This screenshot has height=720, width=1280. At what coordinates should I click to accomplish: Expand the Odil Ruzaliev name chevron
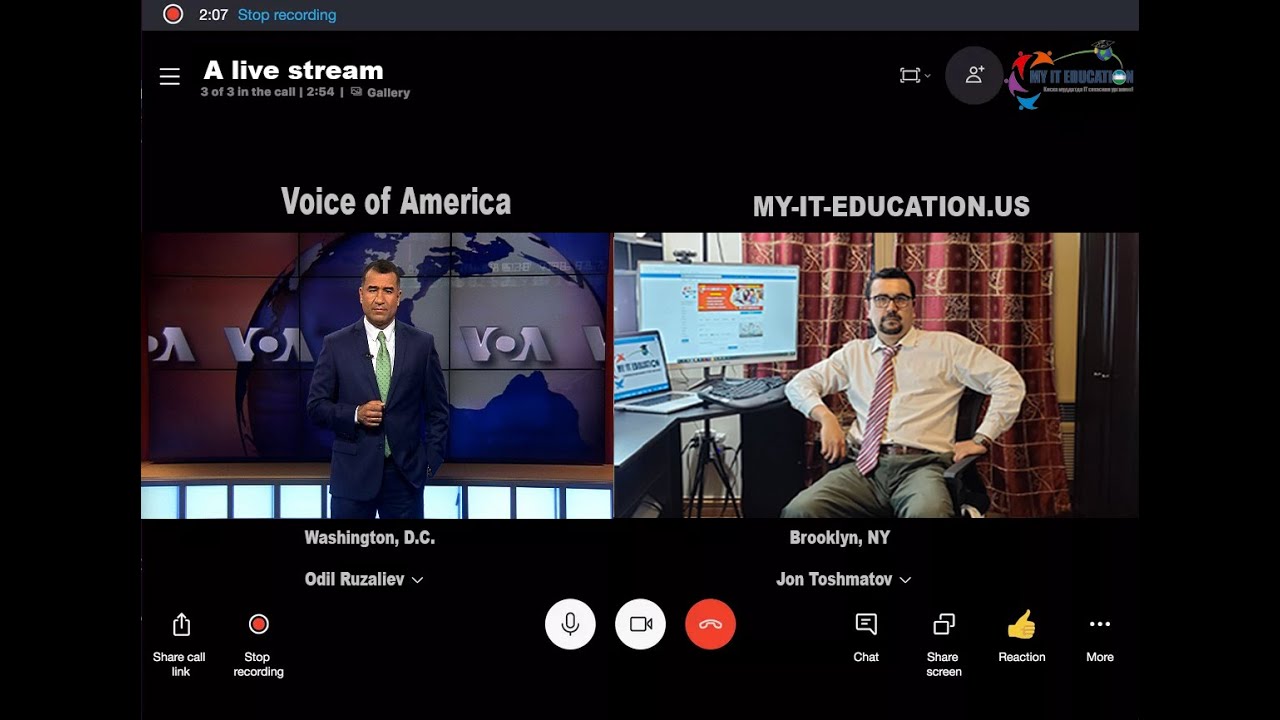[x=417, y=580]
